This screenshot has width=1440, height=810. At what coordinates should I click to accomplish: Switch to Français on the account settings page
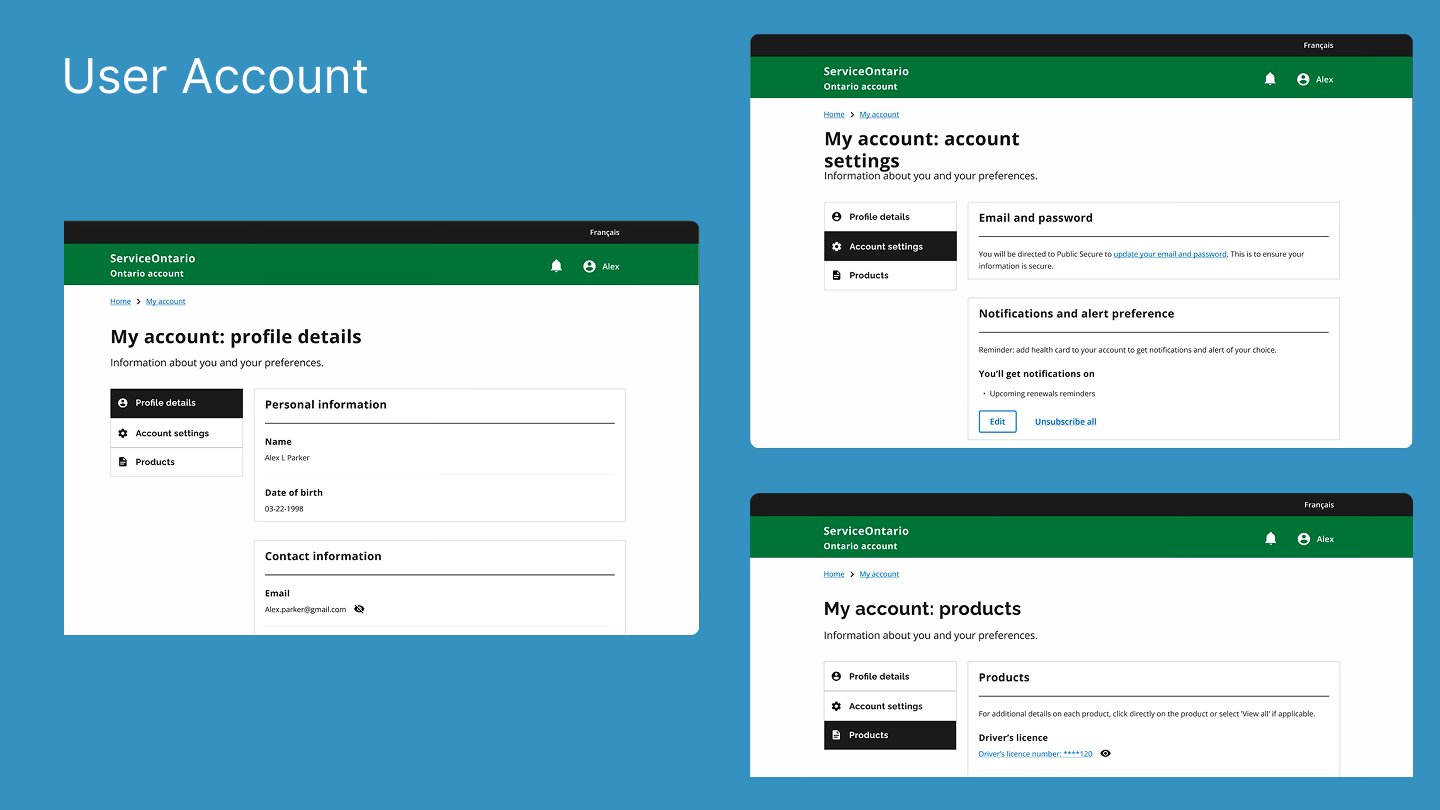1318,45
